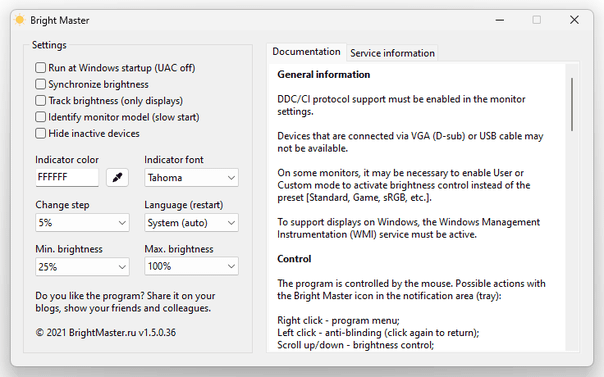Click the BrightMaster.ru copyright text

click(106, 332)
